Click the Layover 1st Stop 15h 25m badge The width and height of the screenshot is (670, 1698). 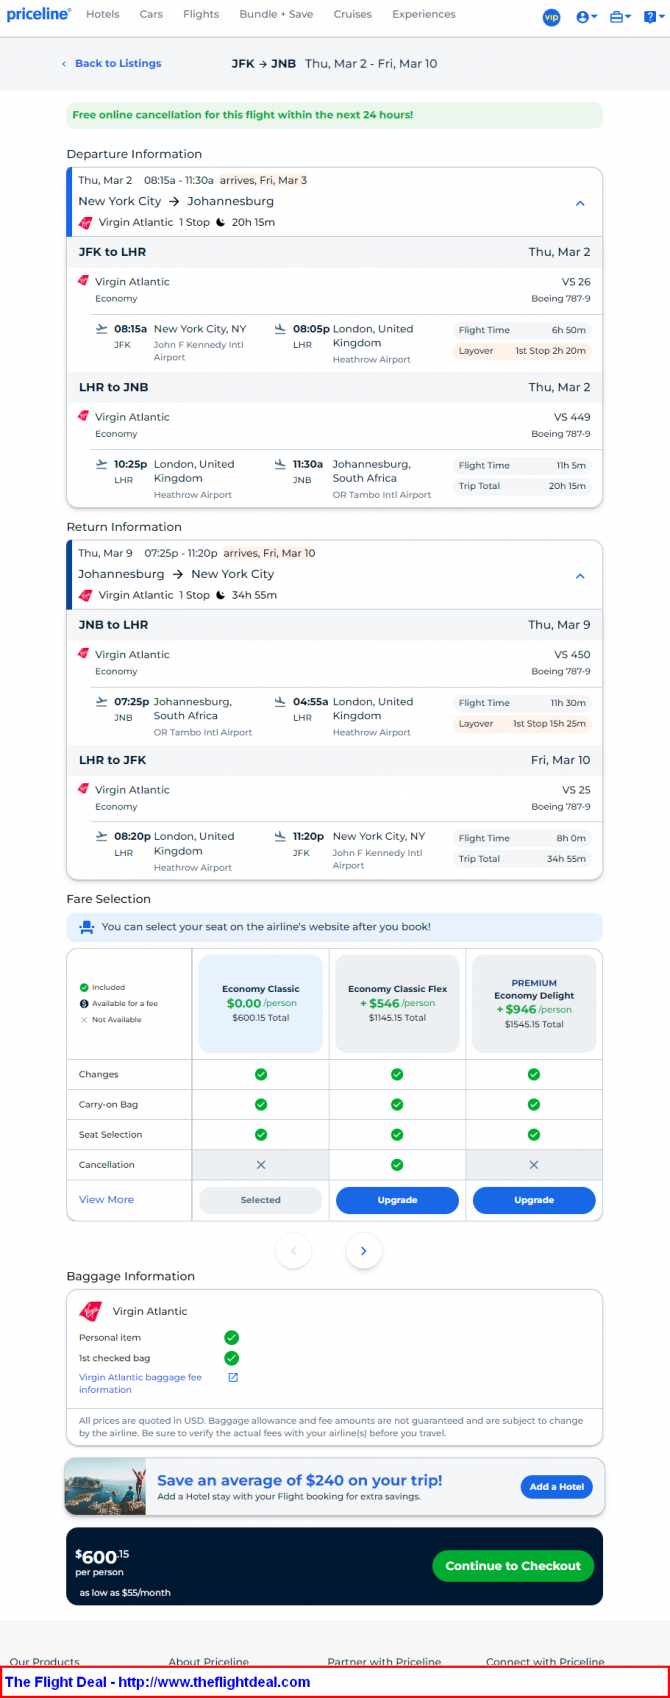tap(522, 723)
